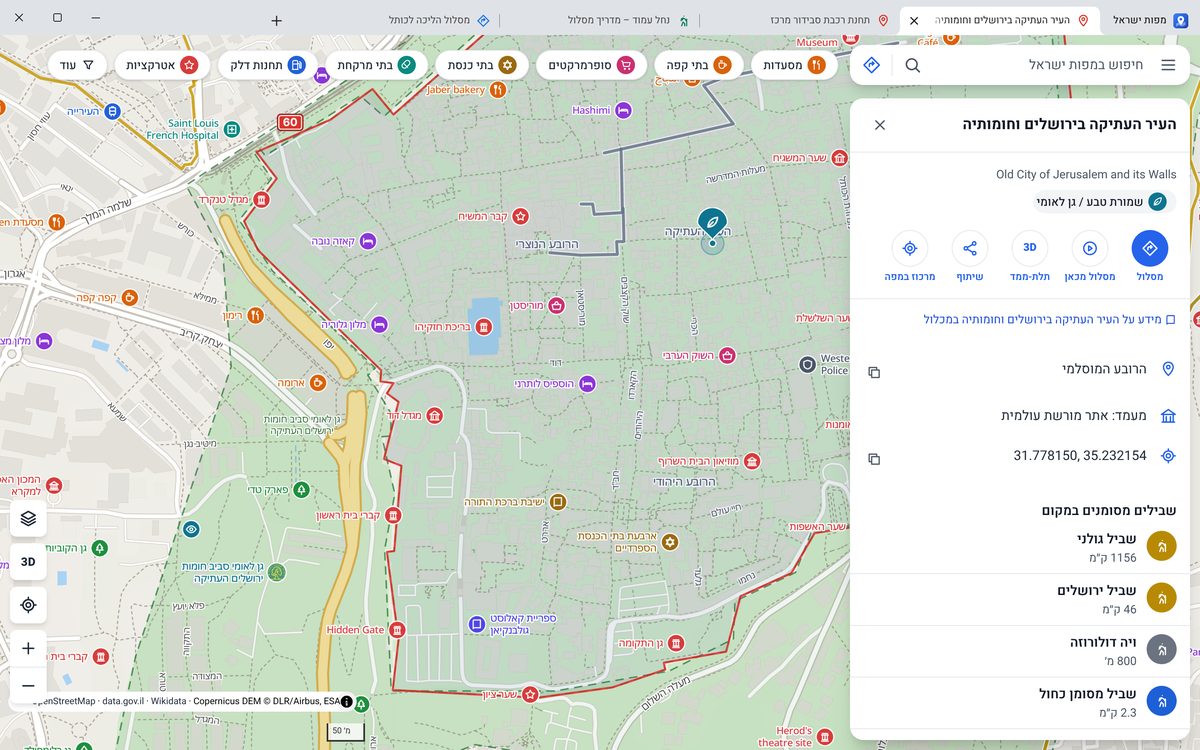Filter map by מסעדות restaurants
Viewport: 1200px width, 750px height.
pos(792,65)
